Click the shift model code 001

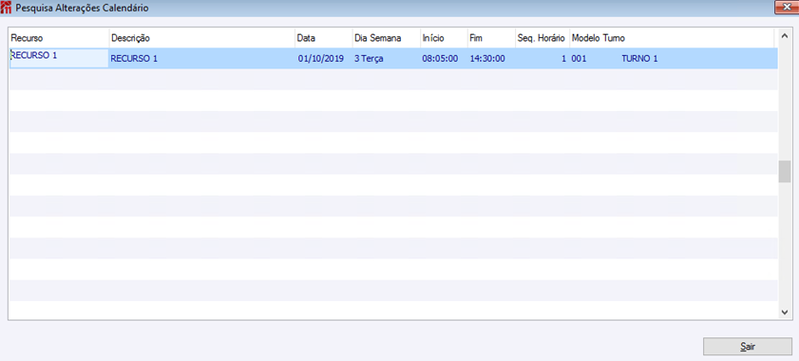point(579,59)
